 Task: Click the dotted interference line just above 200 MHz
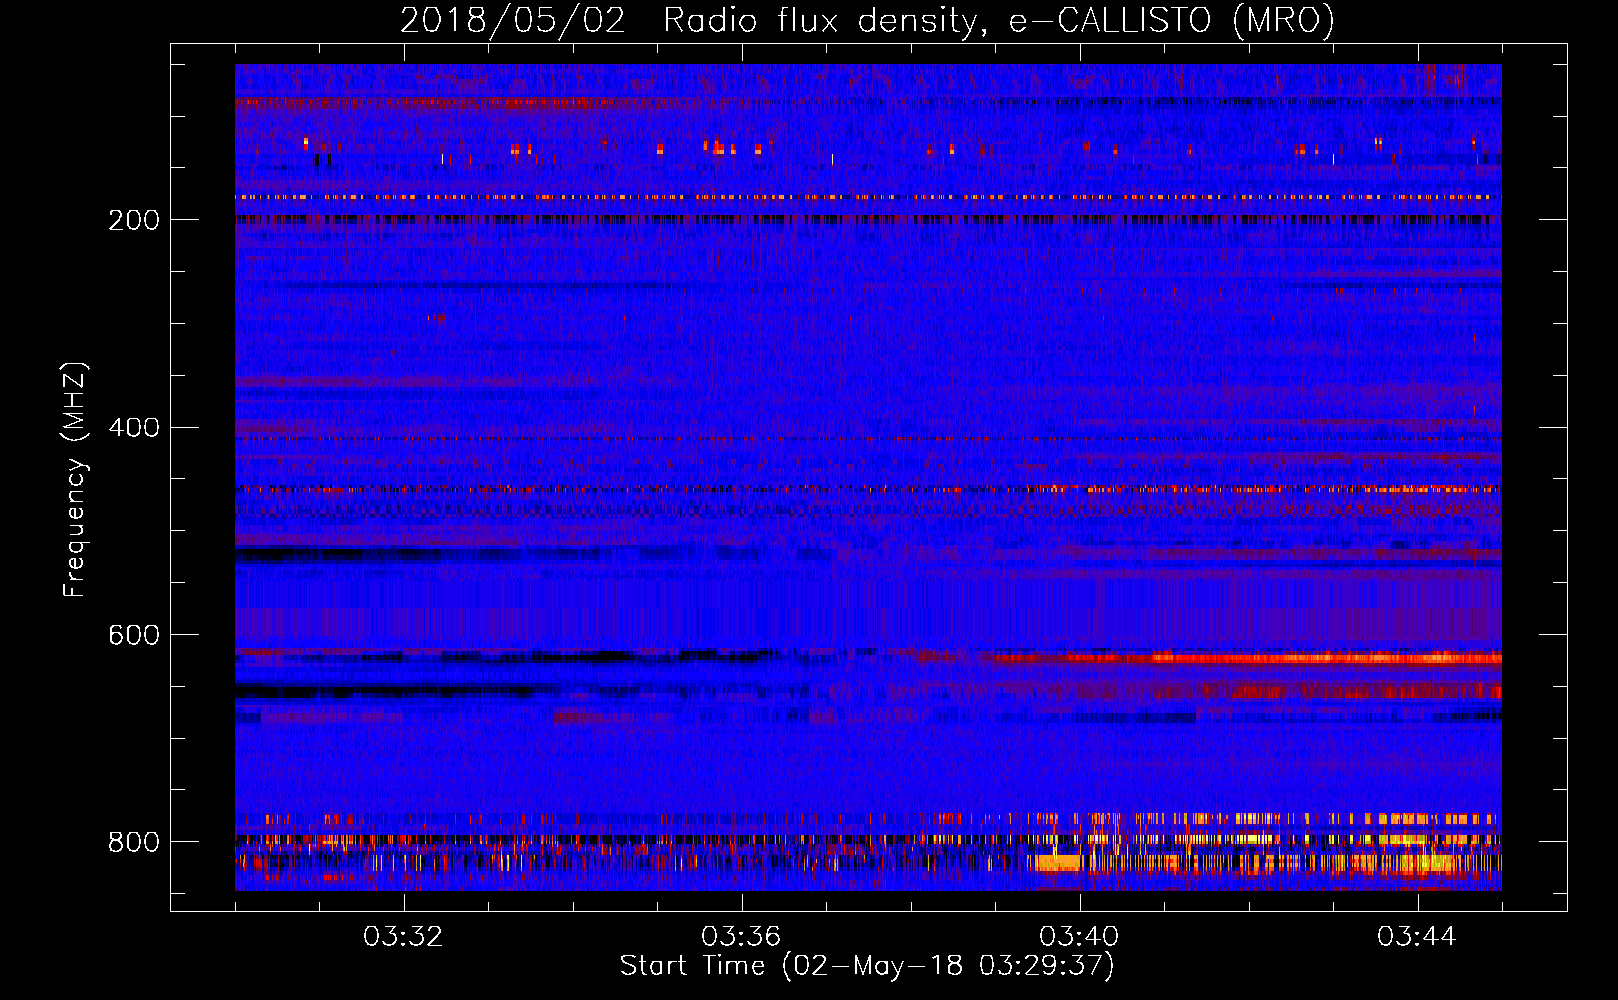coord(868,197)
